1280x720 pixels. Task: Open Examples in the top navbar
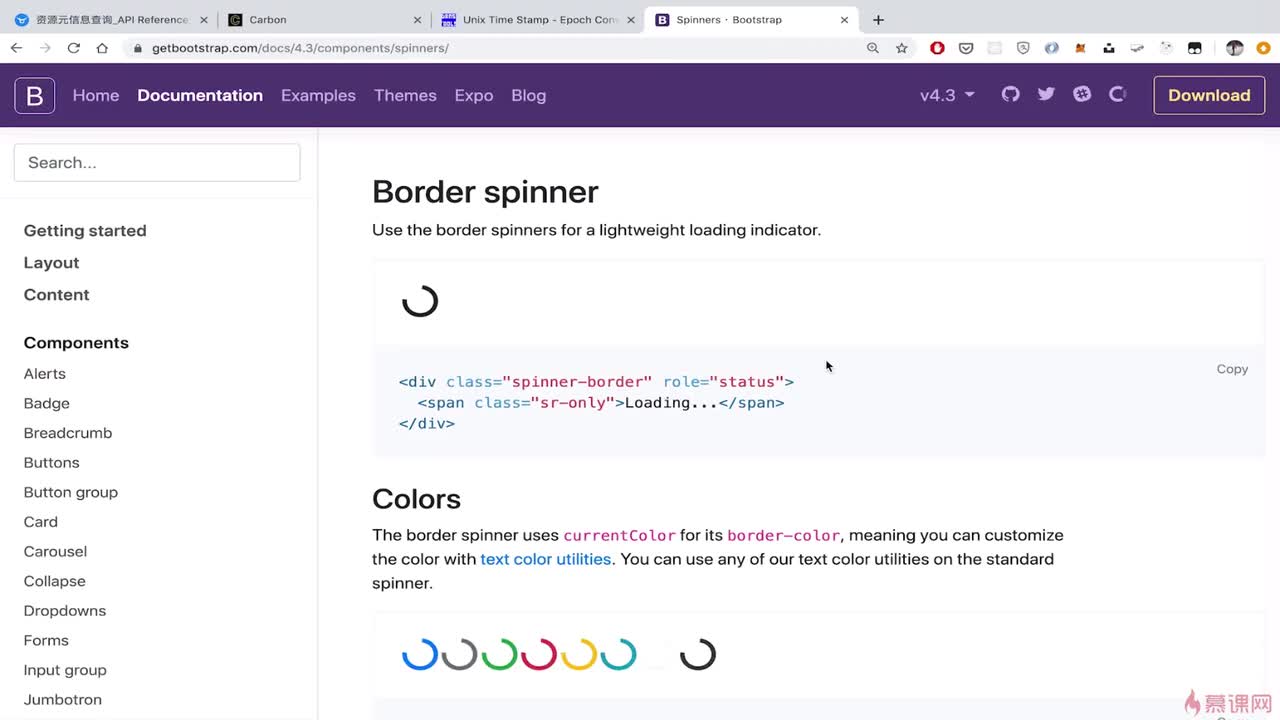coord(318,95)
